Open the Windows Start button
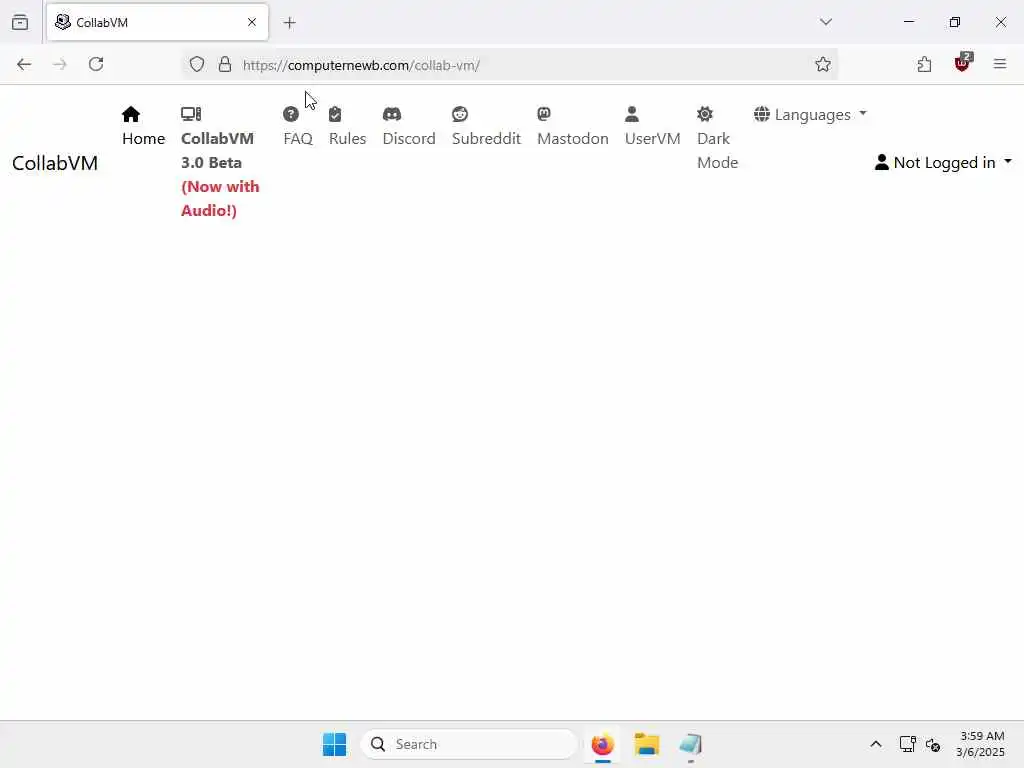This screenshot has height=768, width=1024. coord(334,744)
